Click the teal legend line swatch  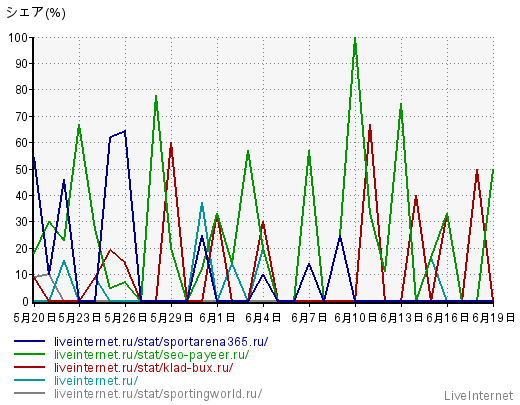click(29, 380)
